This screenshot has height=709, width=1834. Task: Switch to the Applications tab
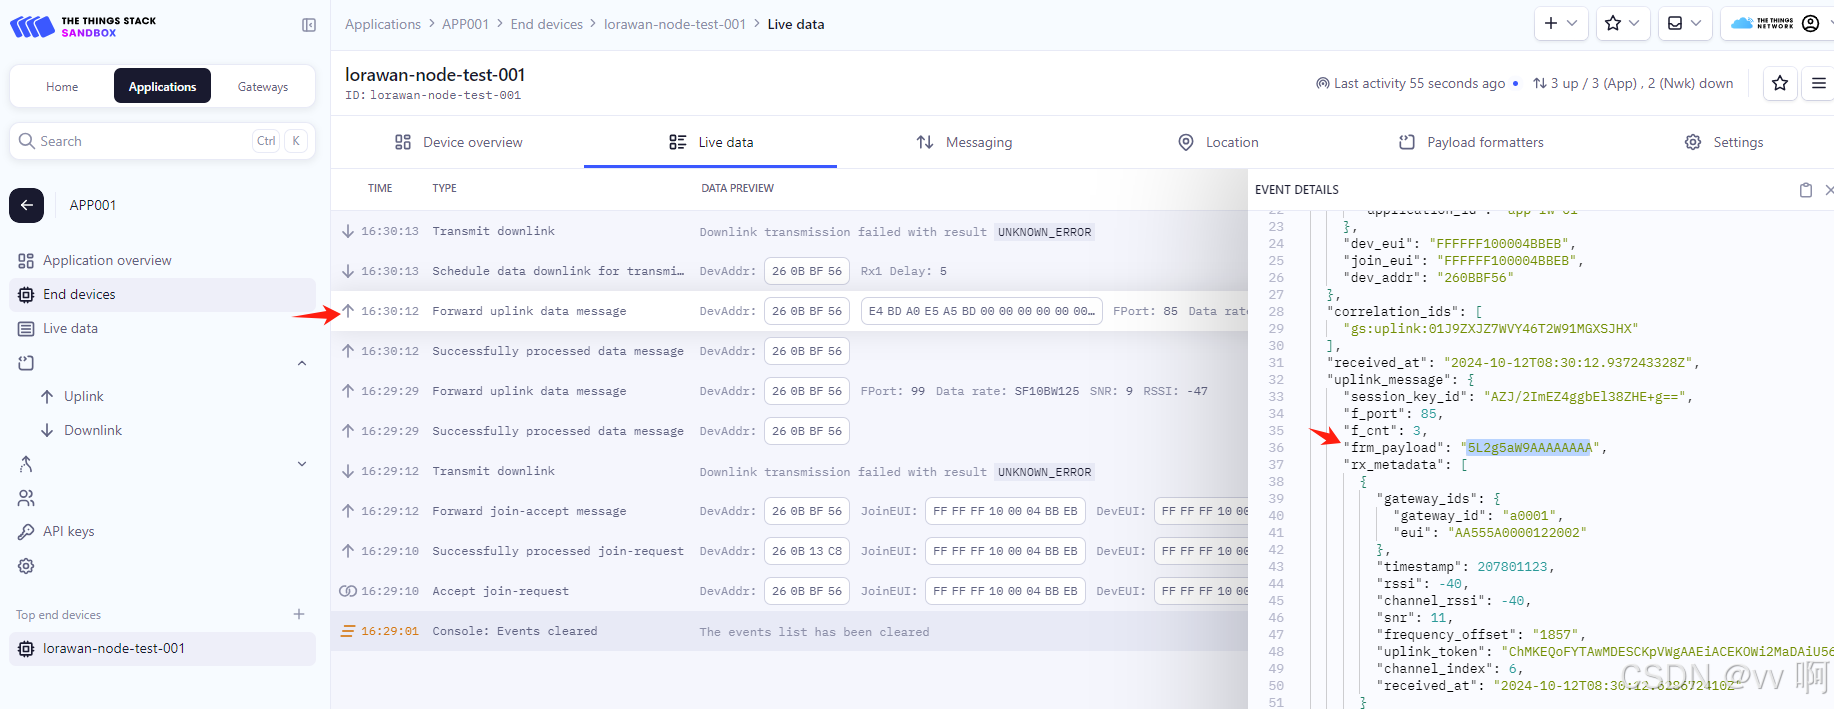[162, 87]
